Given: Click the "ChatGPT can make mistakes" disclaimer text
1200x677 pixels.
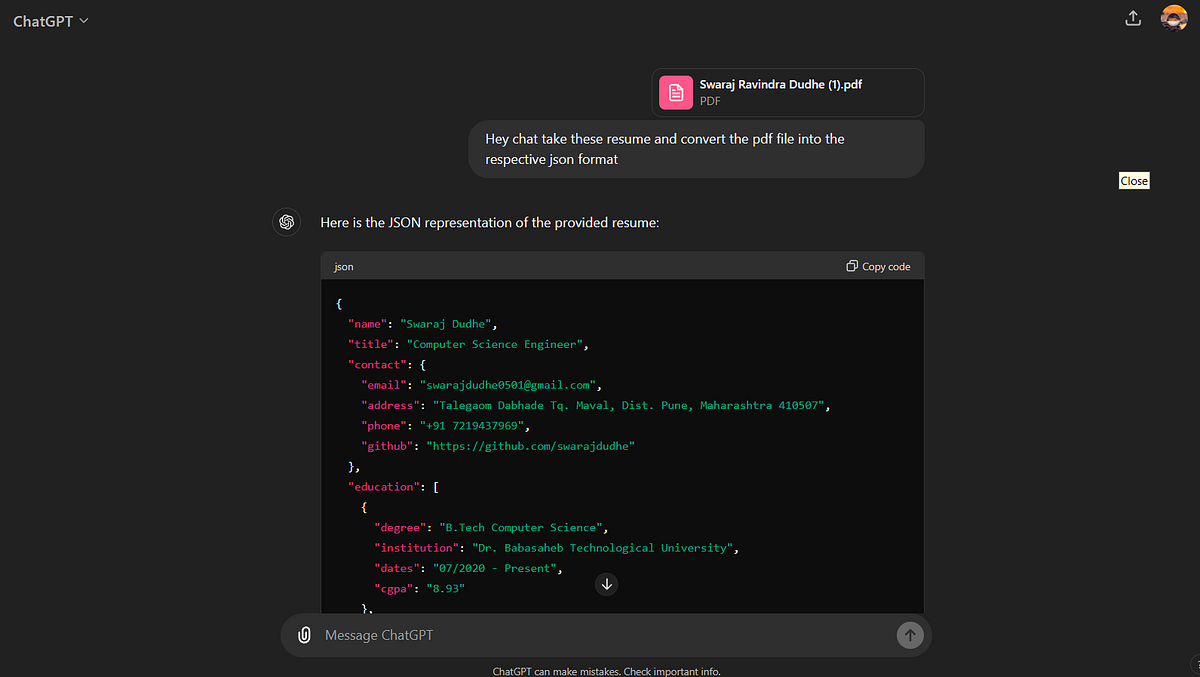Looking at the screenshot, I should click(606, 671).
